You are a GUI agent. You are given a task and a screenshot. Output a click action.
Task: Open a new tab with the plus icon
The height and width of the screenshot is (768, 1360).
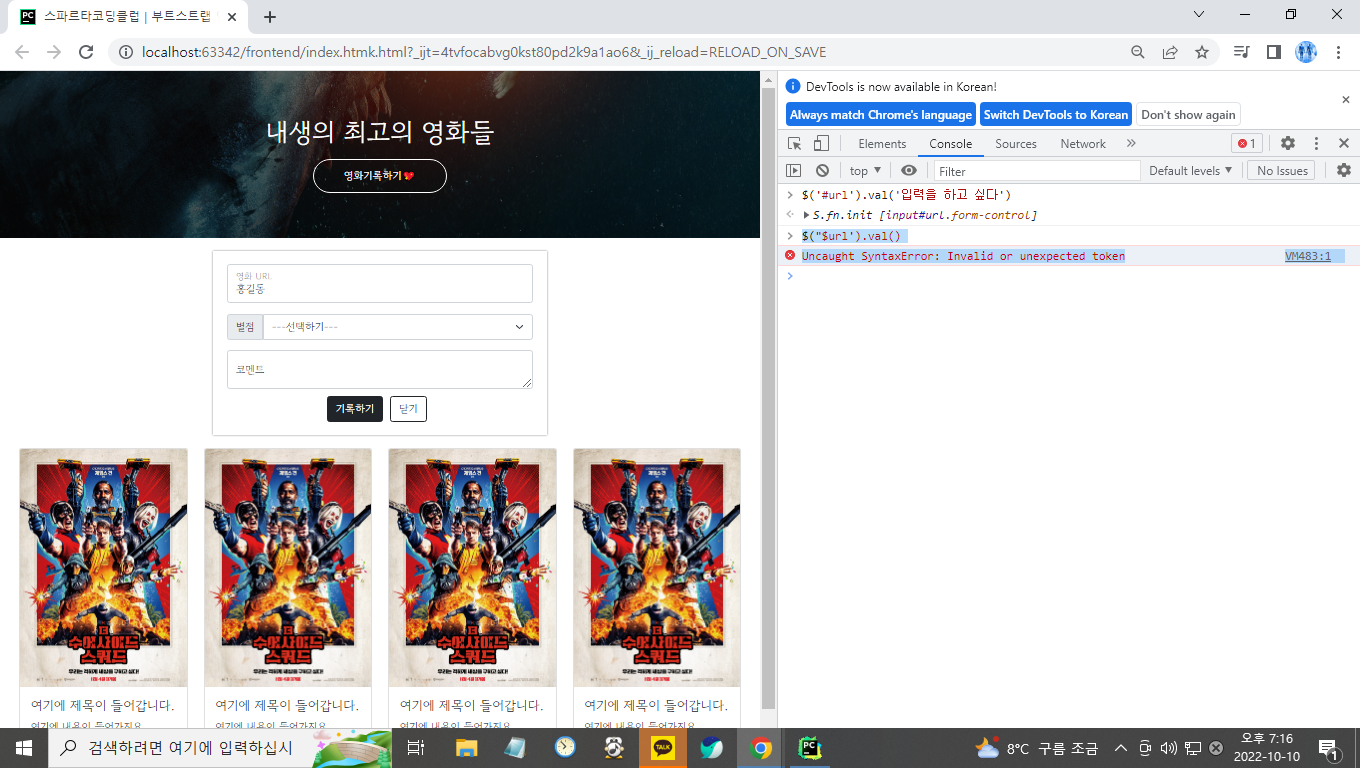click(270, 17)
